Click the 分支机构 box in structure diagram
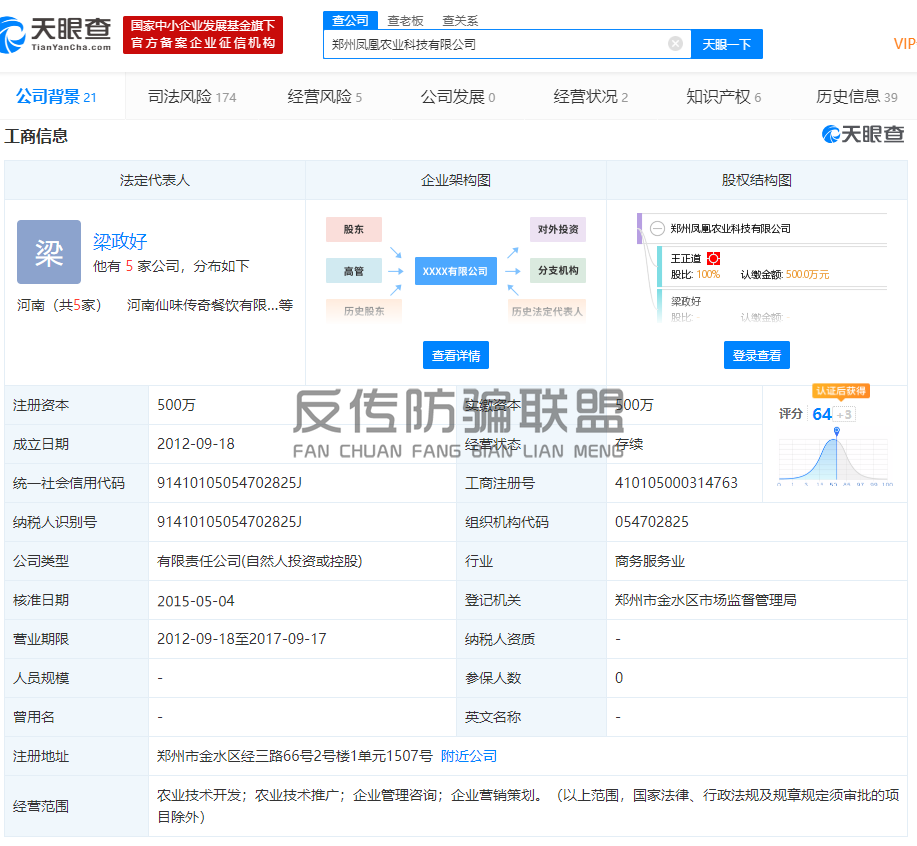 pyautogui.click(x=558, y=271)
